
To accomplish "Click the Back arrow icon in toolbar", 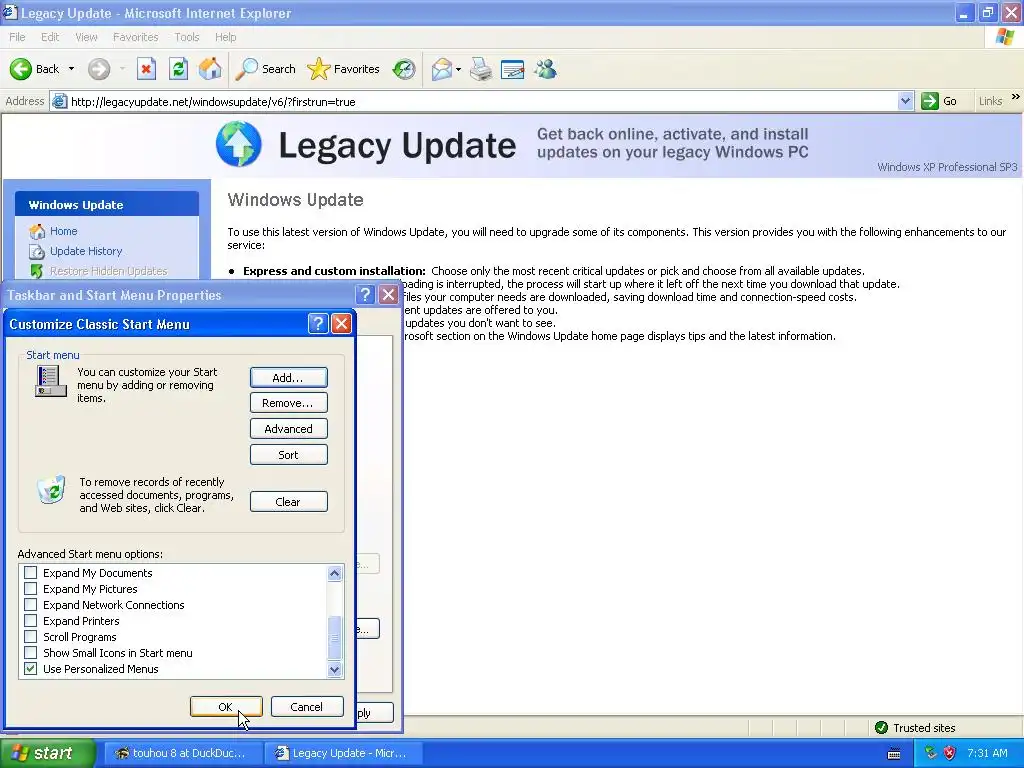I will click(21, 69).
